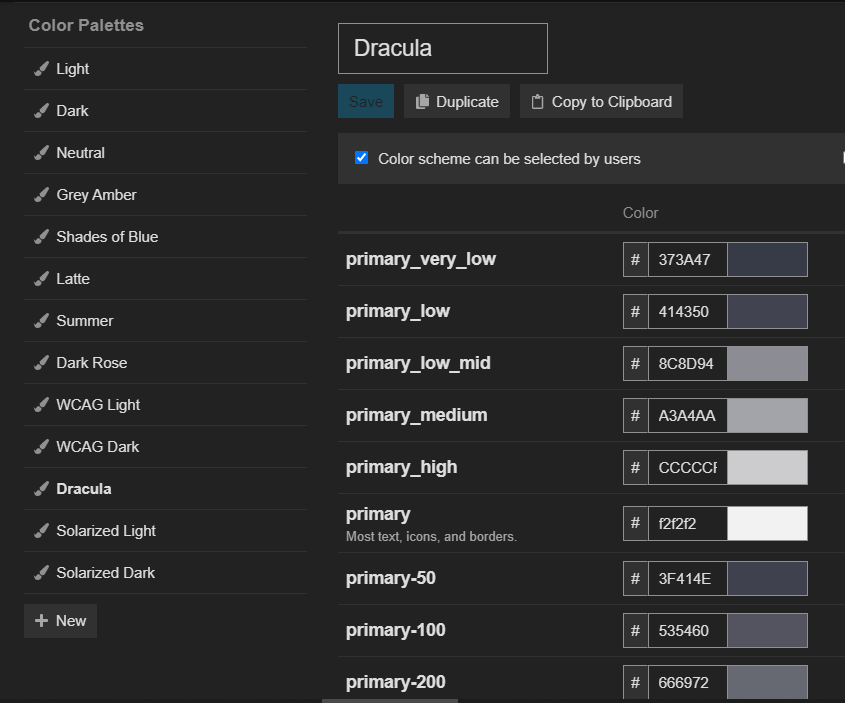Click the brush icon beside Solarized Light
Viewport: 845px width, 703px height.
pyautogui.click(x=41, y=531)
